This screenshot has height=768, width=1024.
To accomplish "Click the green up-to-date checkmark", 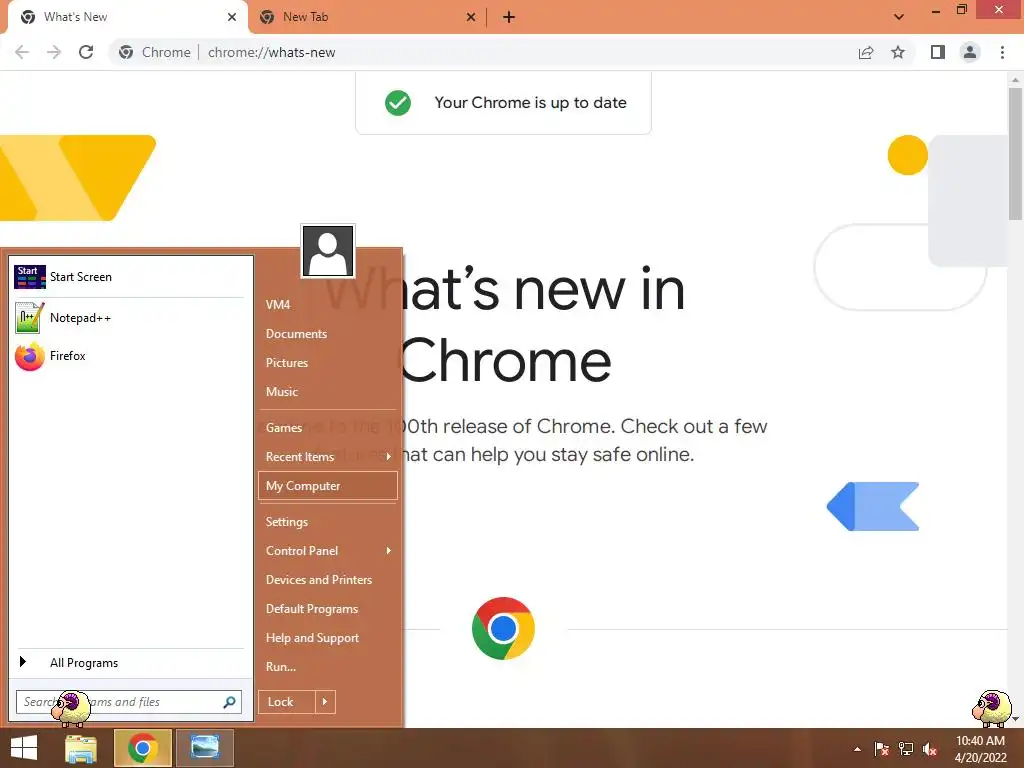I will coord(398,103).
